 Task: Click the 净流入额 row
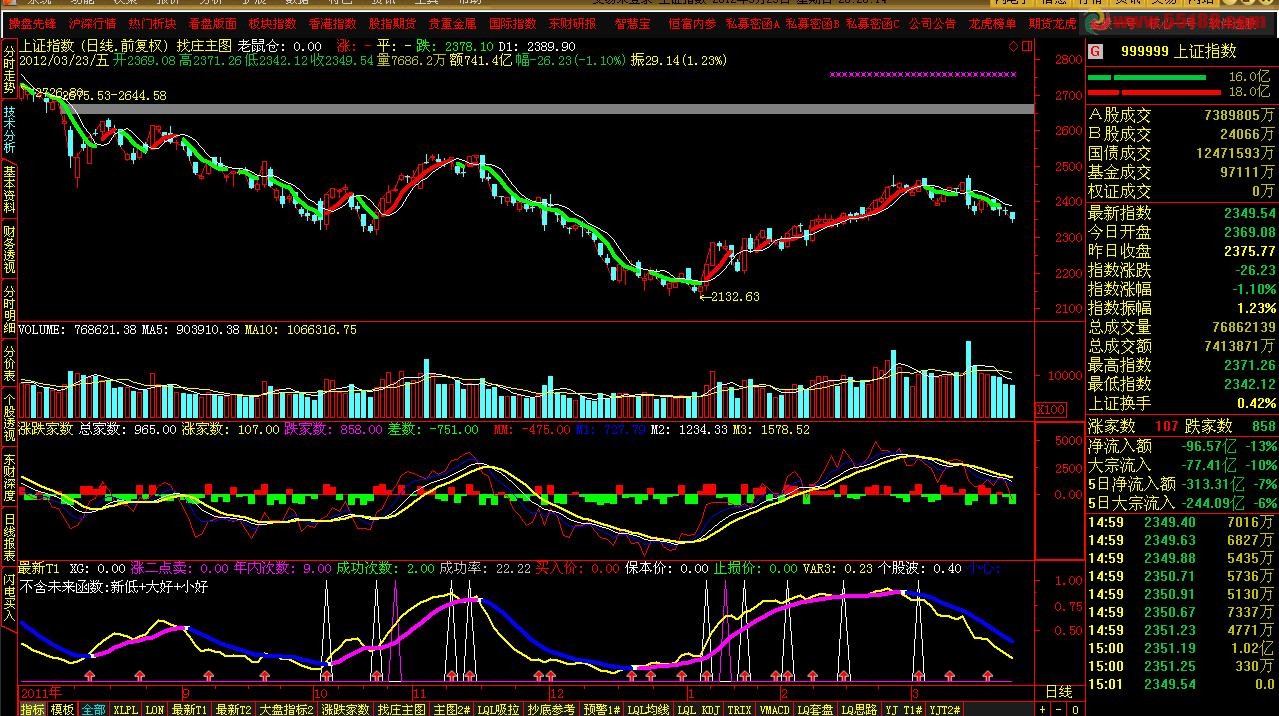[x=1182, y=446]
